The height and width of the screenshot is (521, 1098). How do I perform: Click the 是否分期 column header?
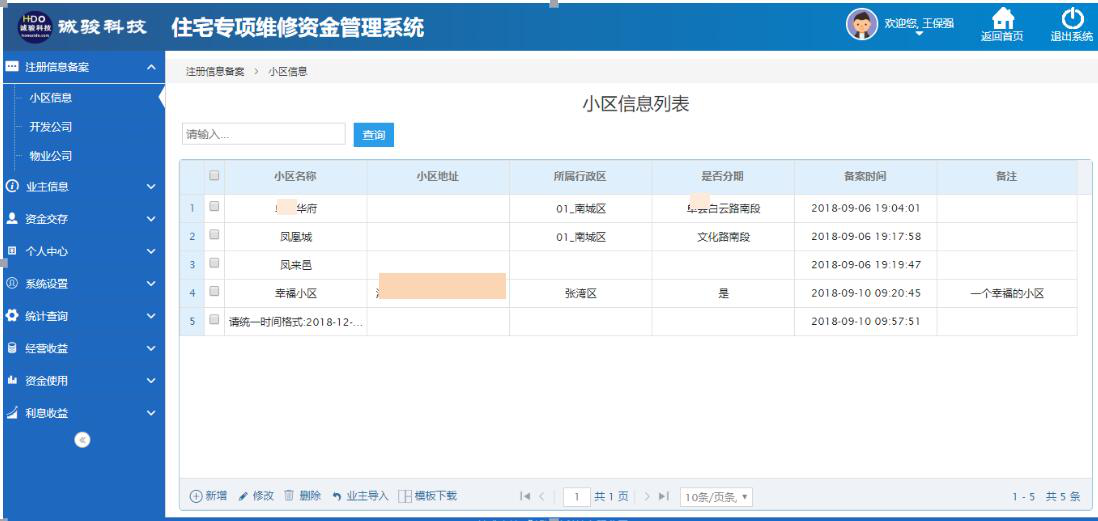tap(723, 176)
